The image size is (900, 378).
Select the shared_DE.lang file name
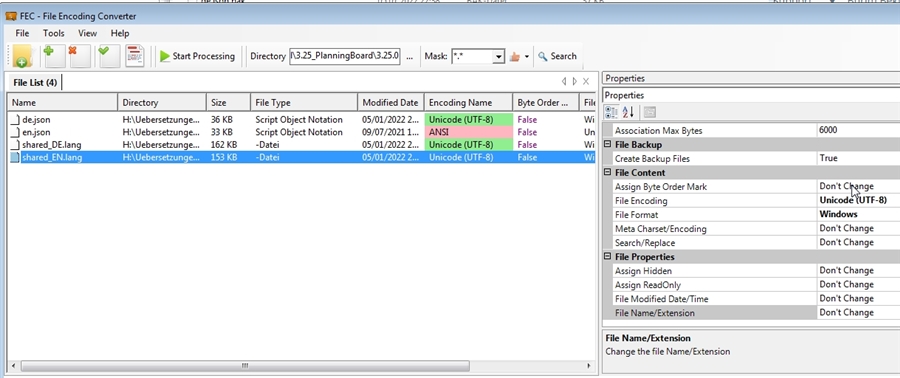pyautogui.click(x=52, y=145)
